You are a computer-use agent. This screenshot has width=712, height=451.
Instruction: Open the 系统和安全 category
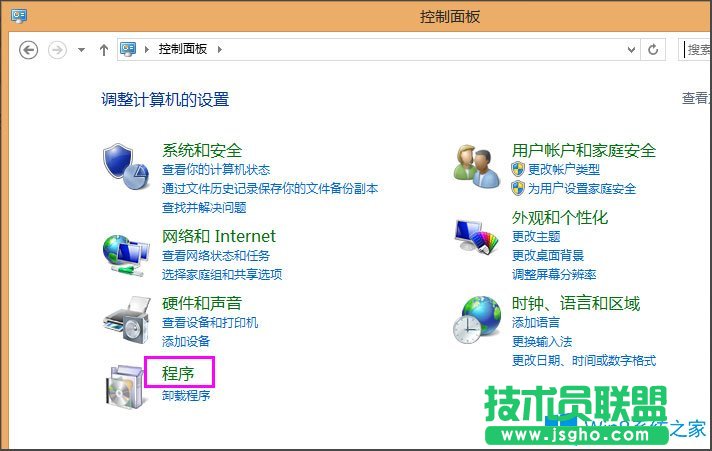pos(202,150)
